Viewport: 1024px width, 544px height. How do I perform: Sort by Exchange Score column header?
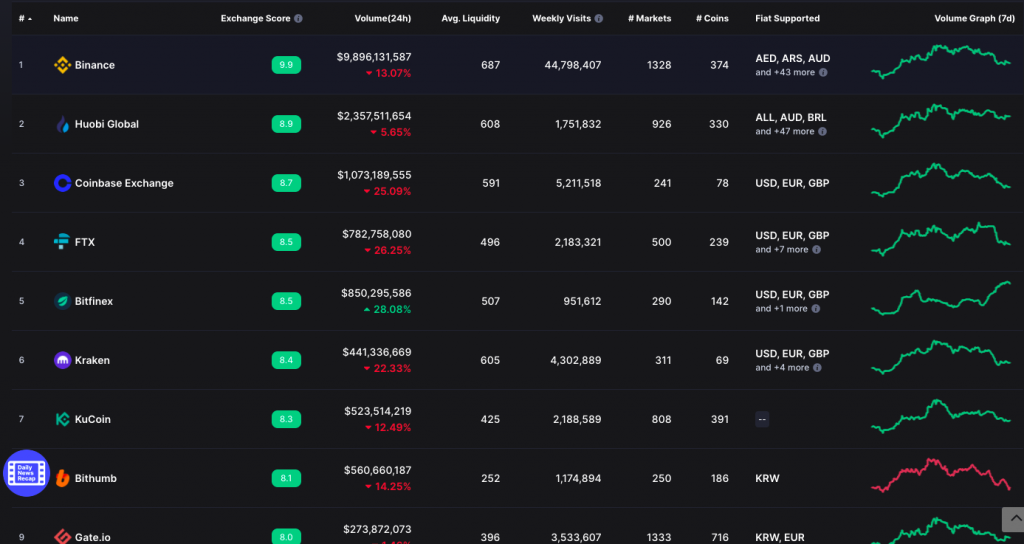tap(255, 18)
